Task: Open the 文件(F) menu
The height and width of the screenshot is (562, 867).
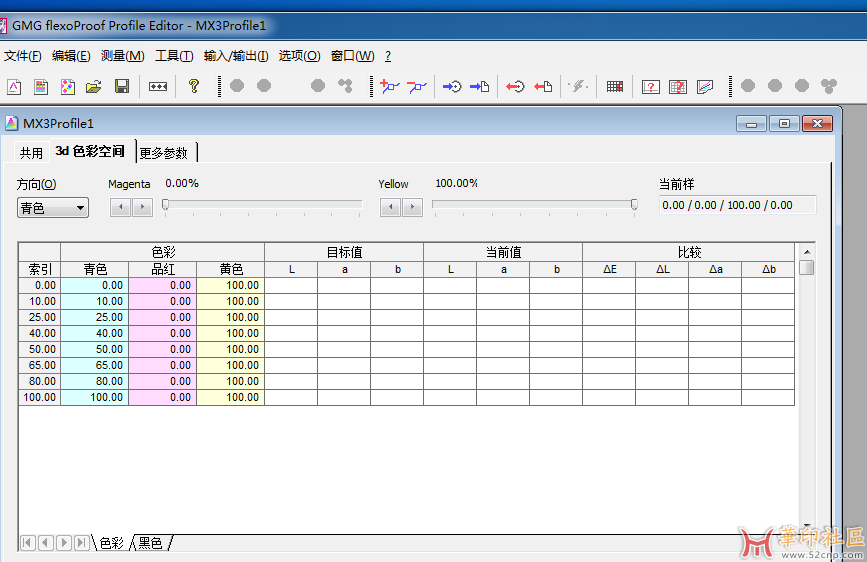Action: 23,56
